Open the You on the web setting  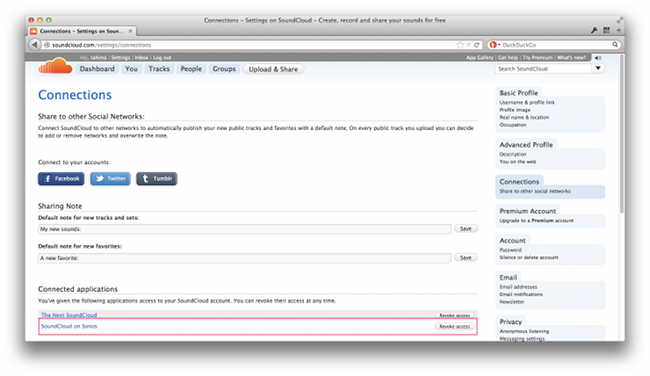[x=518, y=162]
